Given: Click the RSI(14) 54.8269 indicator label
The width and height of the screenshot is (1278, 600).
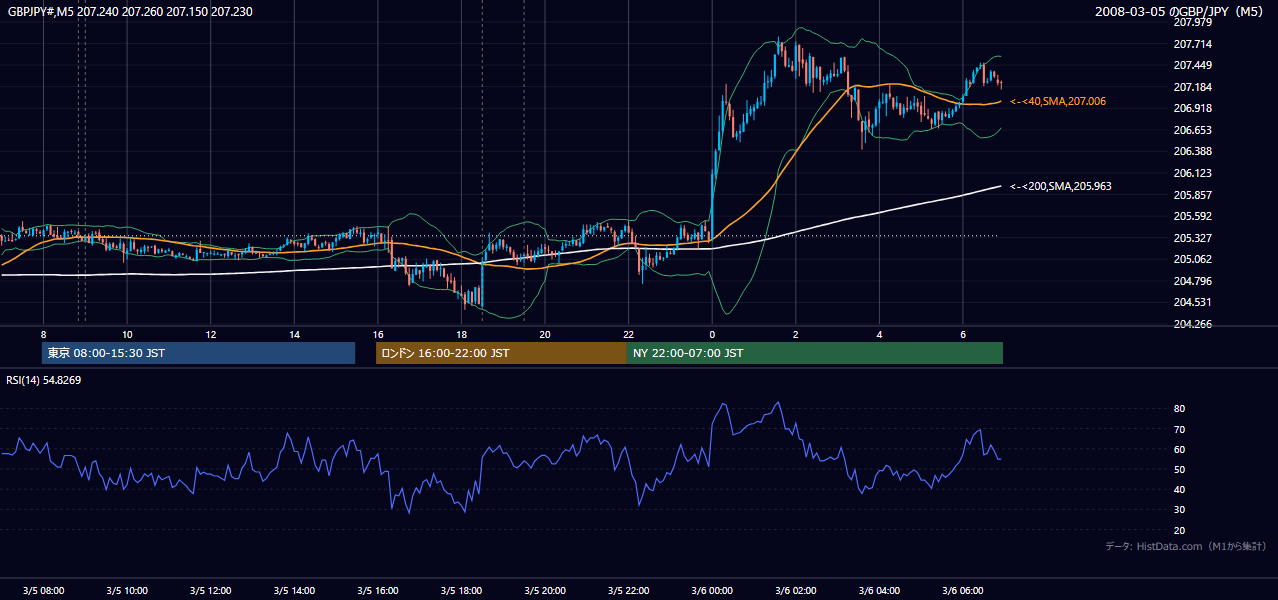Looking at the screenshot, I should click(x=44, y=380).
